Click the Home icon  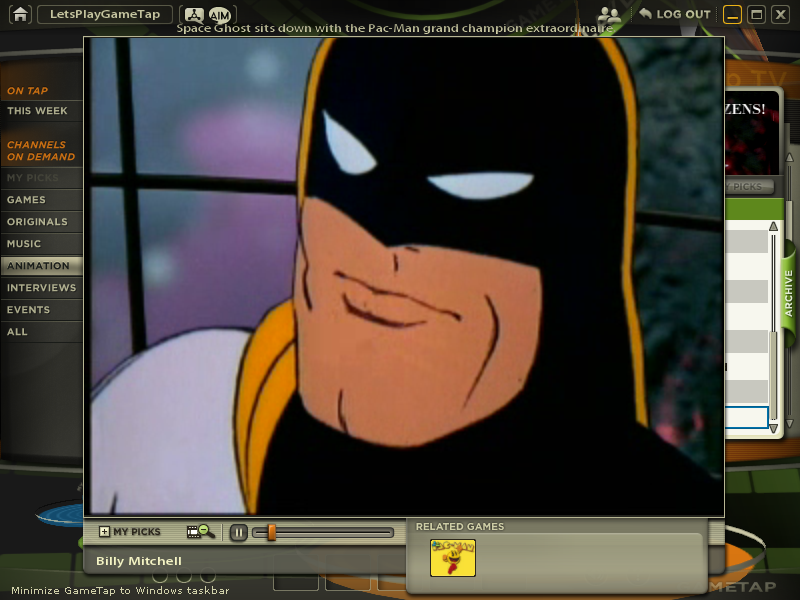[x=20, y=14]
